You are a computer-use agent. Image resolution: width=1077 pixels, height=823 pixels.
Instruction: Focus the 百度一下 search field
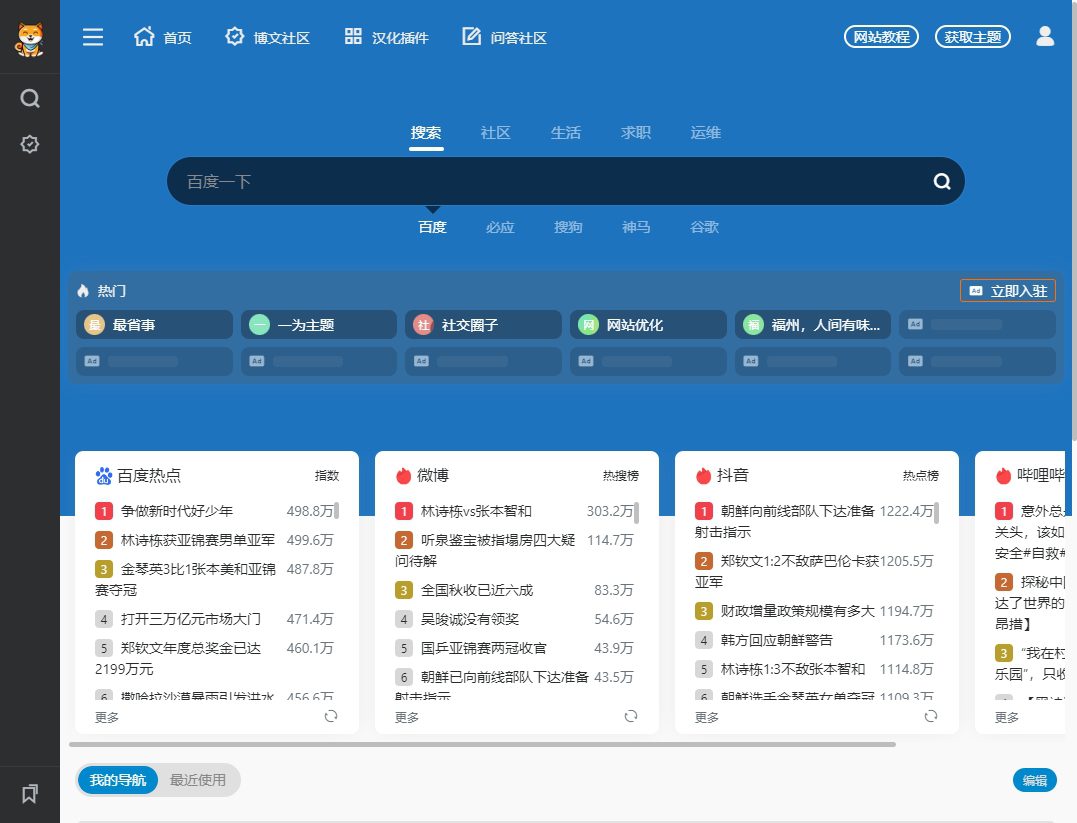pos(549,181)
